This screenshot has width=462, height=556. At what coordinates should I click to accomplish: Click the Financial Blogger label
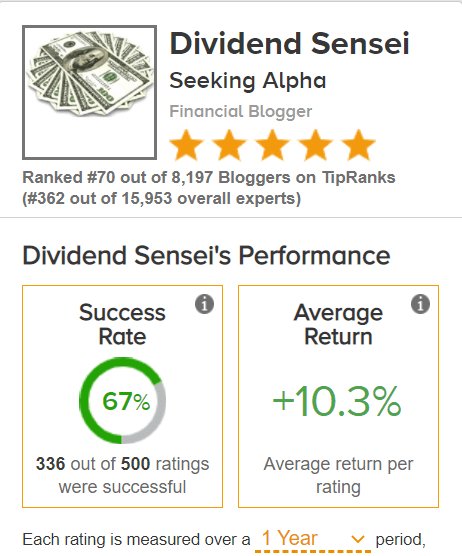[x=240, y=112]
